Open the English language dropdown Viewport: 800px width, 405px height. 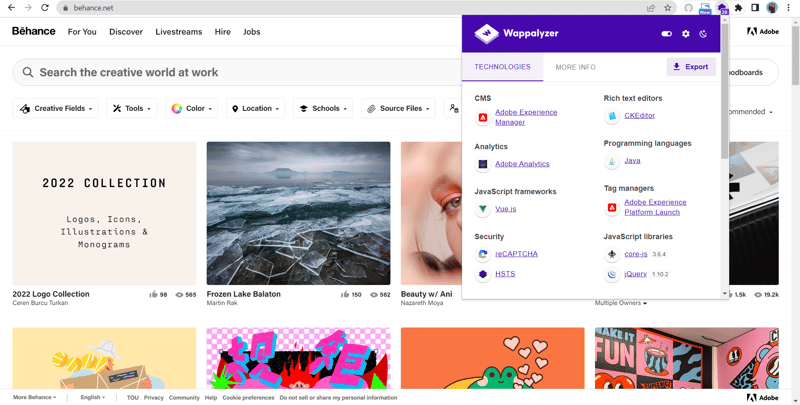[x=92, y=397]
